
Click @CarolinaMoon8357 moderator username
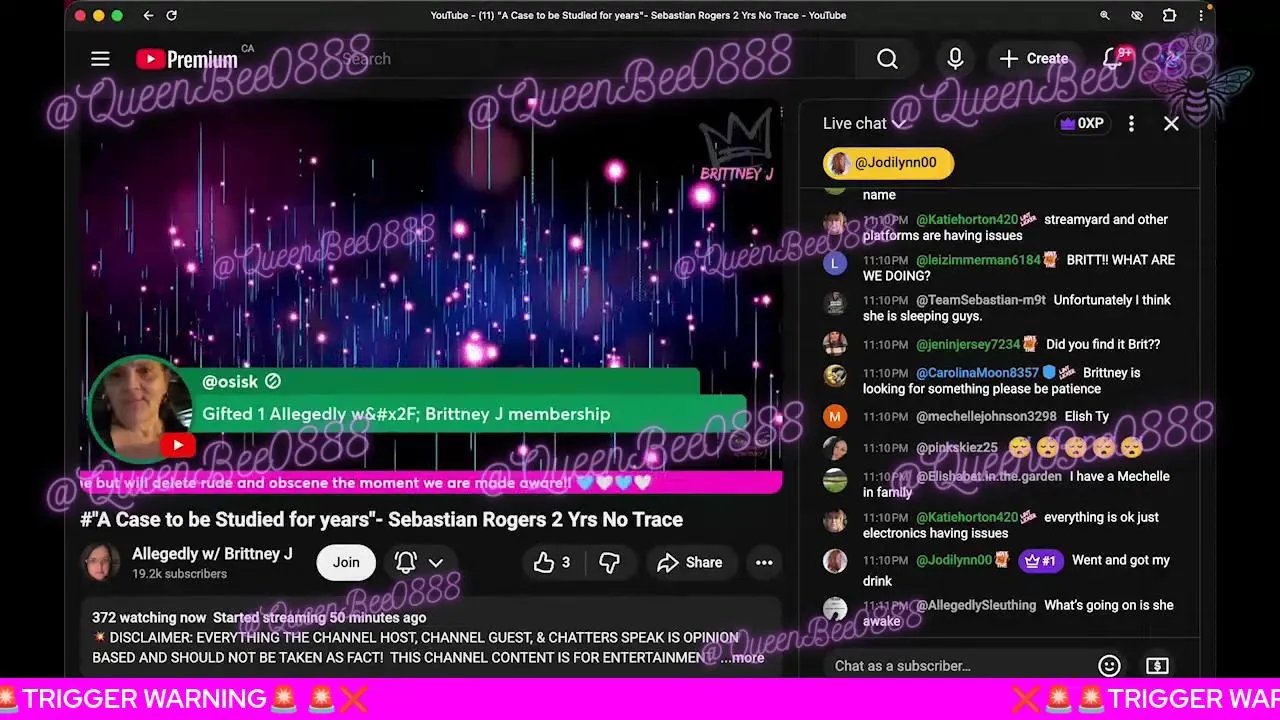(977, 372)
